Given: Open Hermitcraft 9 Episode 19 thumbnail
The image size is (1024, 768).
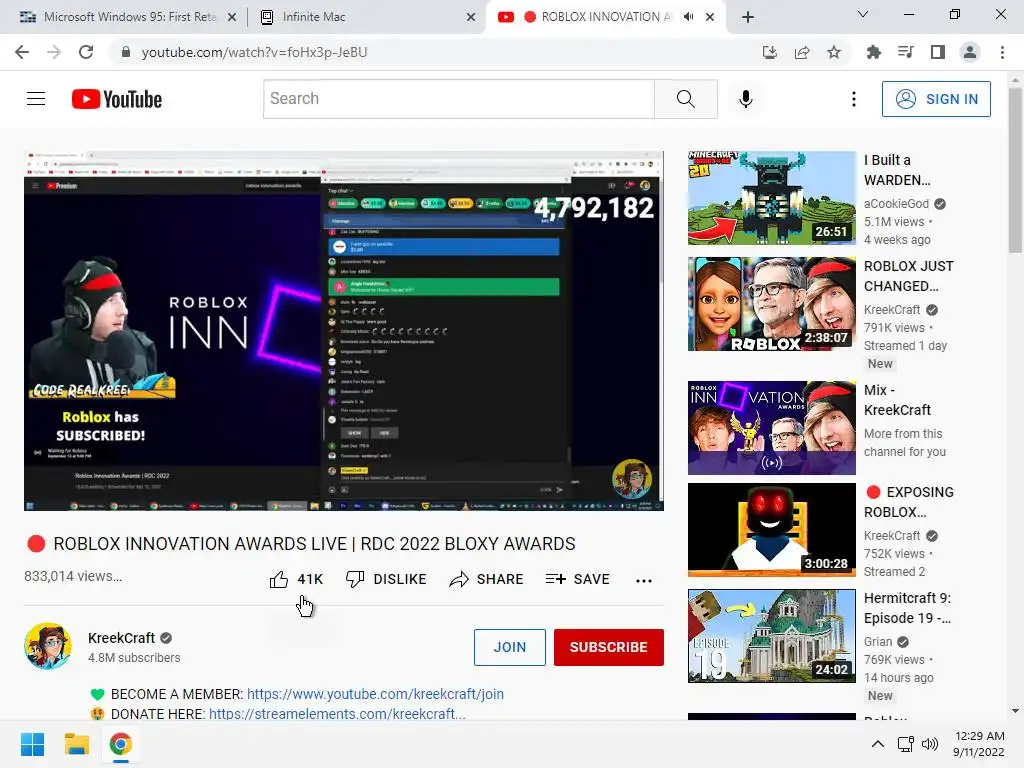Looking at the screenshot, I should point(771,635).
